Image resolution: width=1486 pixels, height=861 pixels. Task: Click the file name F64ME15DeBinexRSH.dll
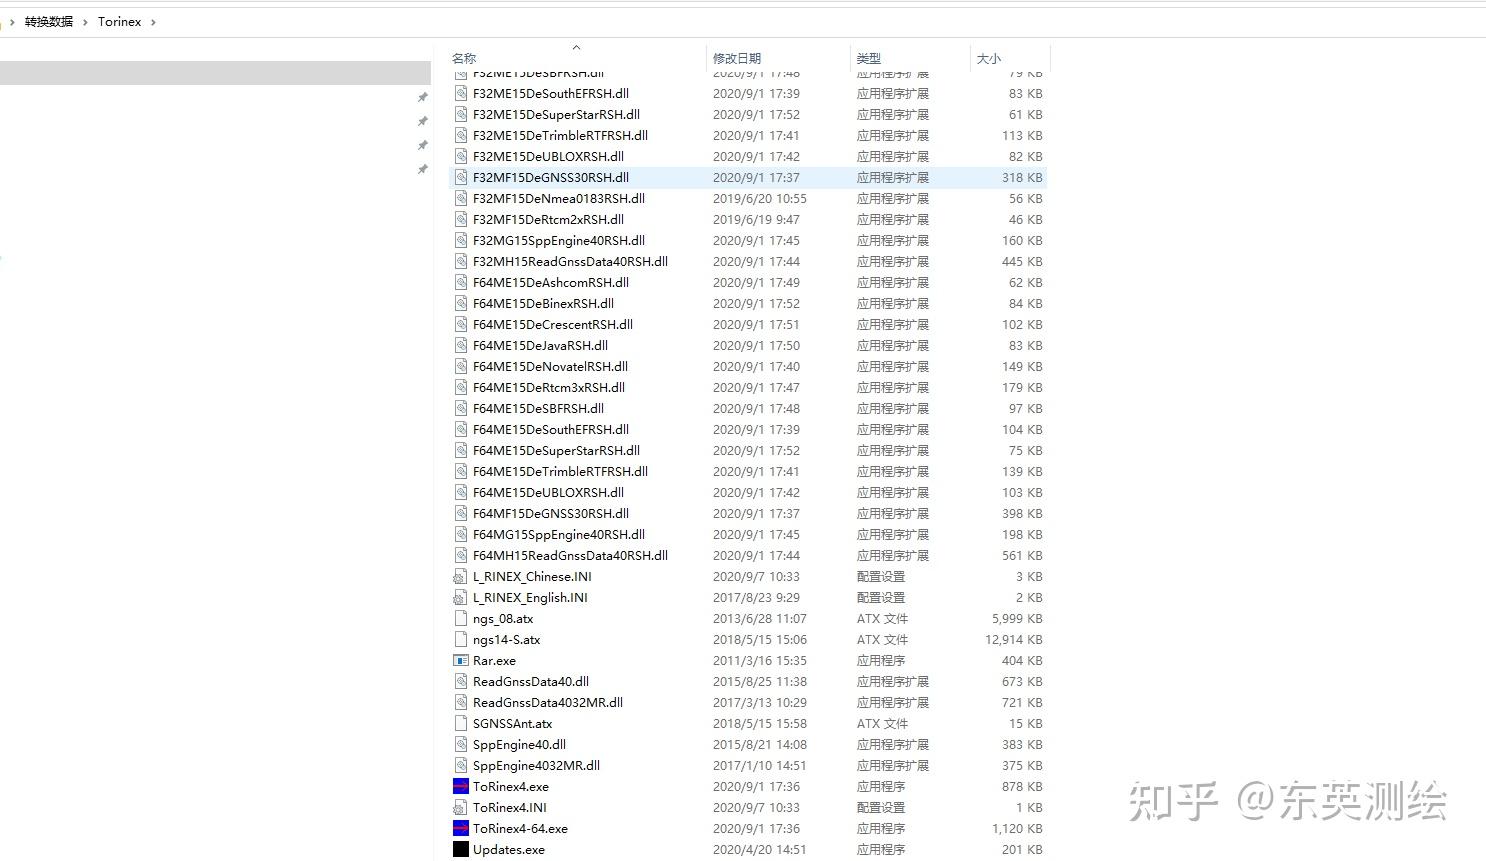pyautogui.click(x=543, y=303)
